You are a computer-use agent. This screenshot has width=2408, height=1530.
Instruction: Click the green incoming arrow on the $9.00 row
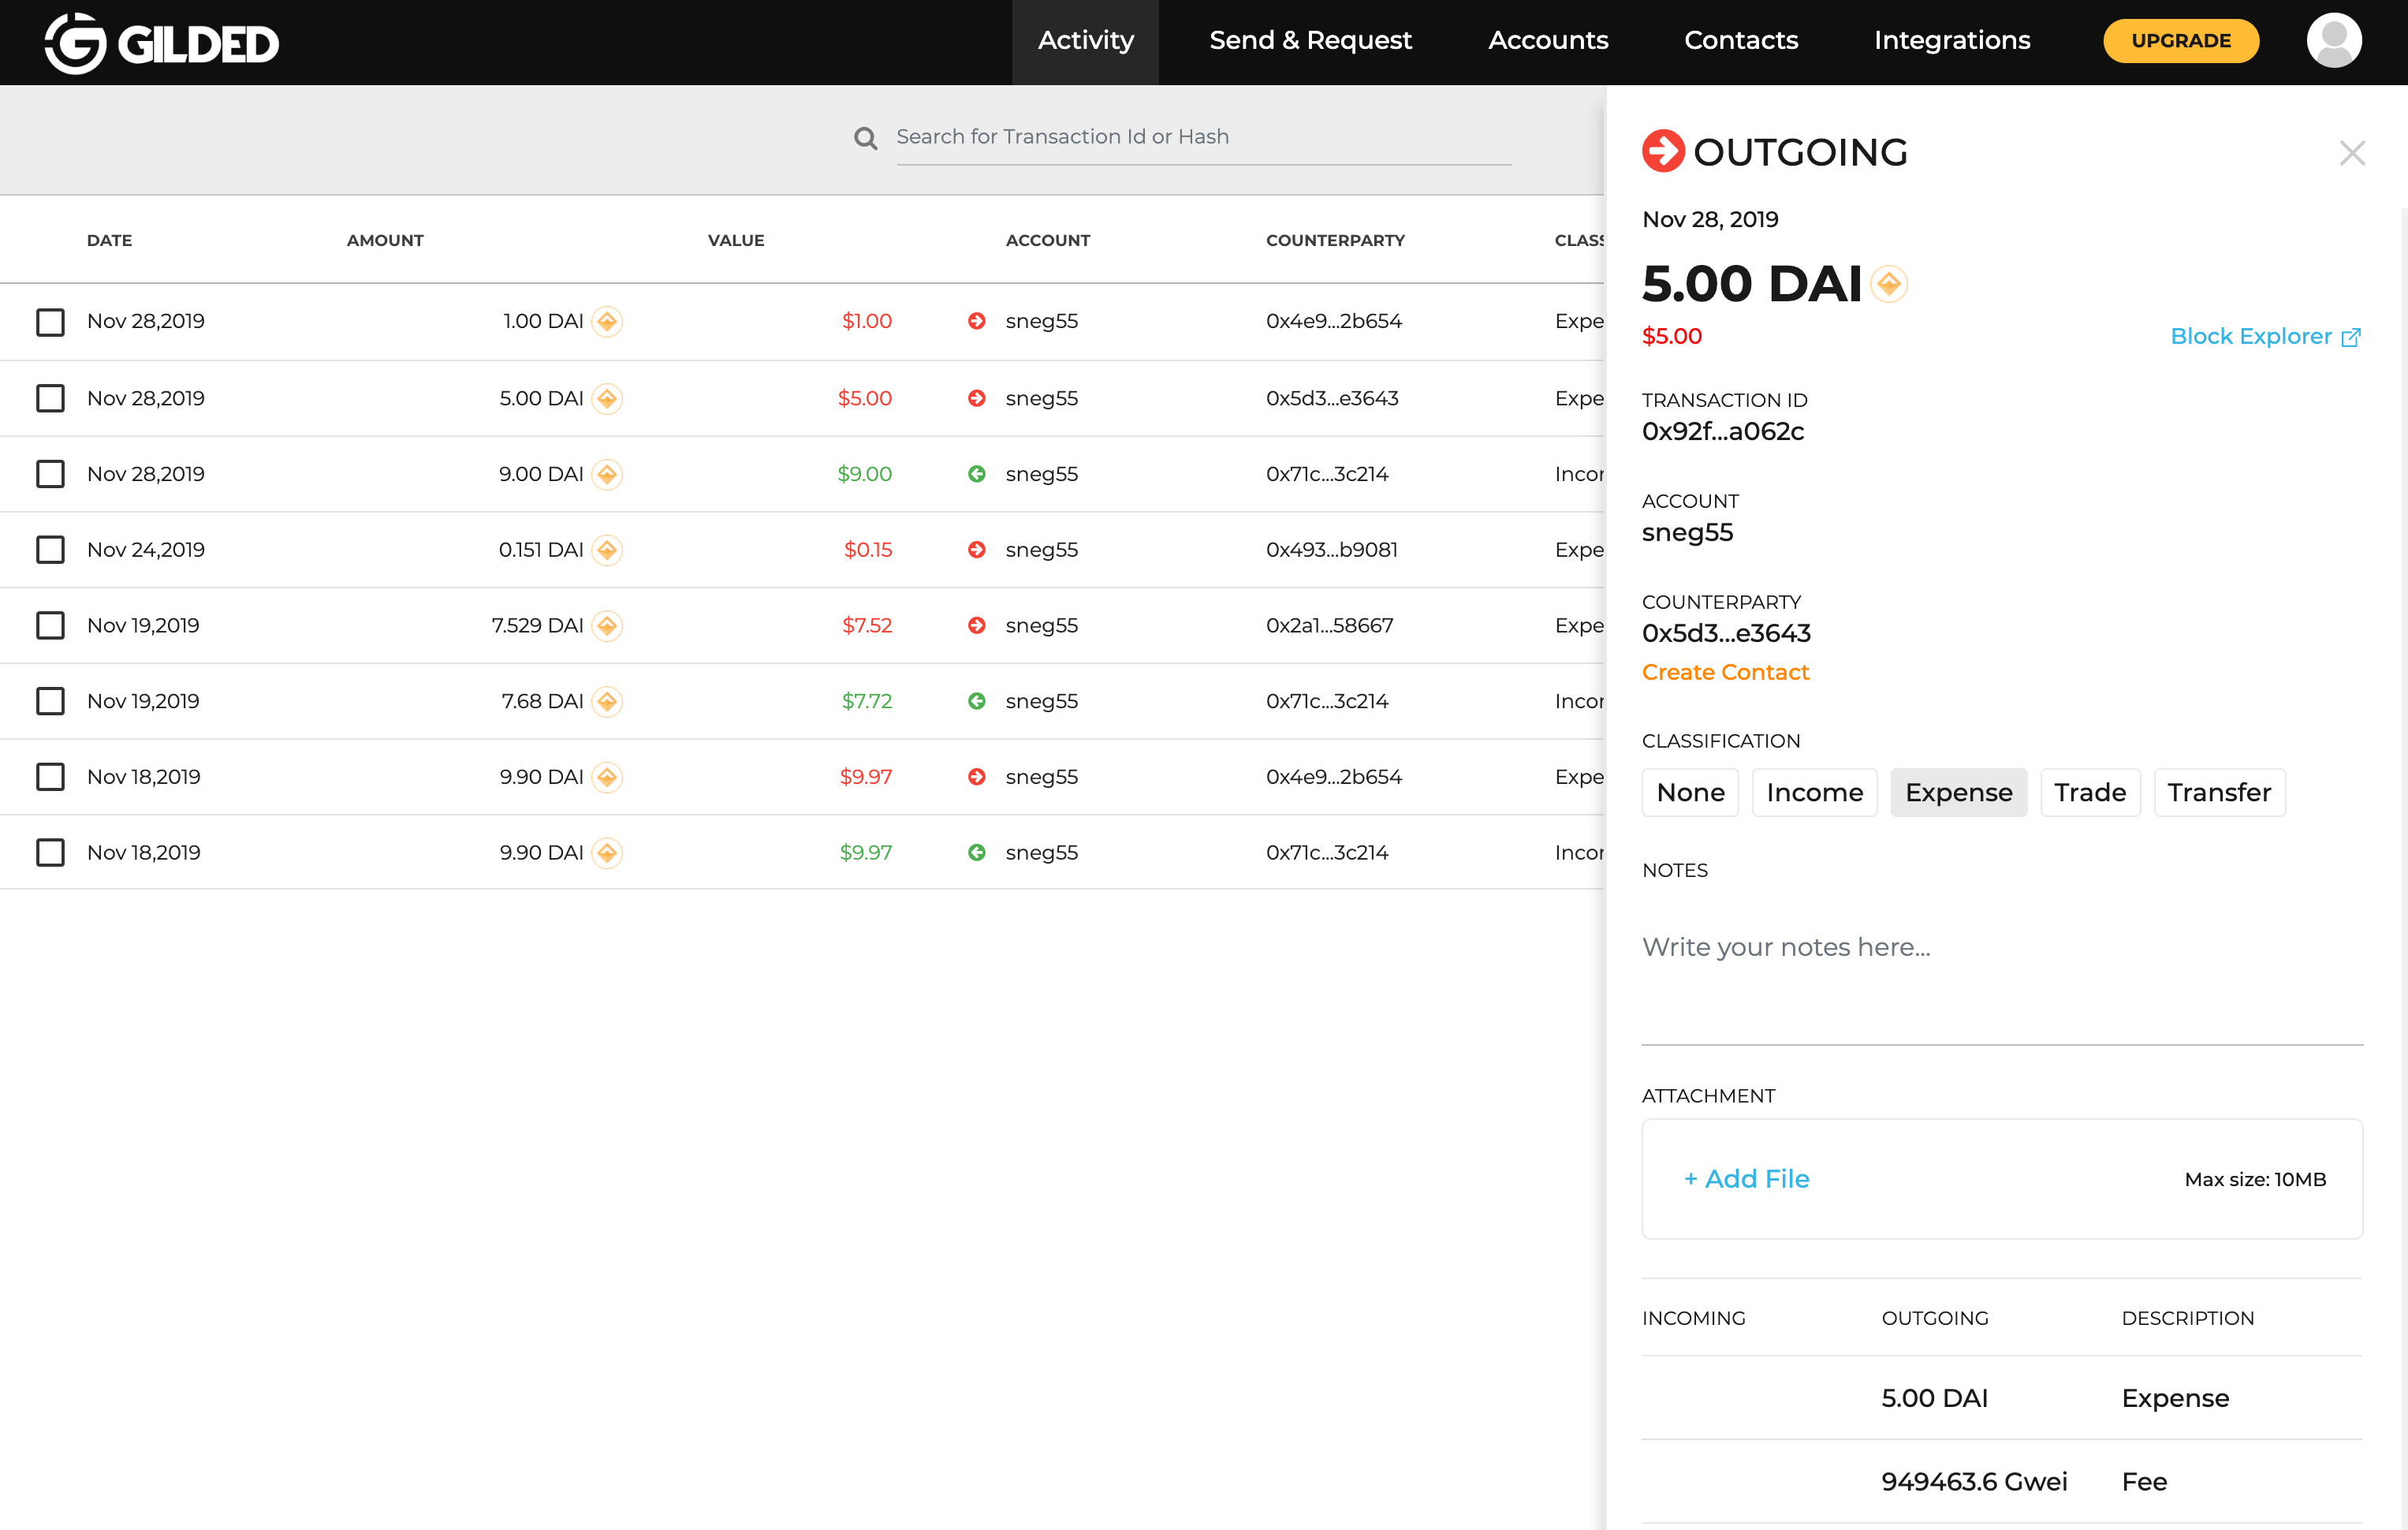976,474
